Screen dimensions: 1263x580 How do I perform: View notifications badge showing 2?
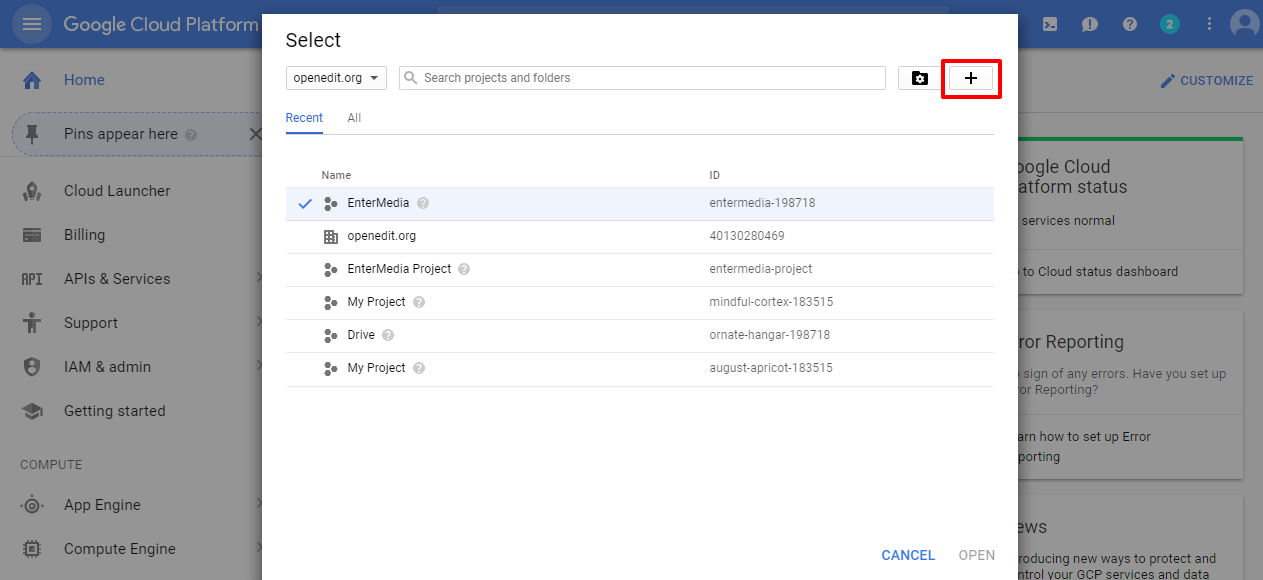[1170, 24]
